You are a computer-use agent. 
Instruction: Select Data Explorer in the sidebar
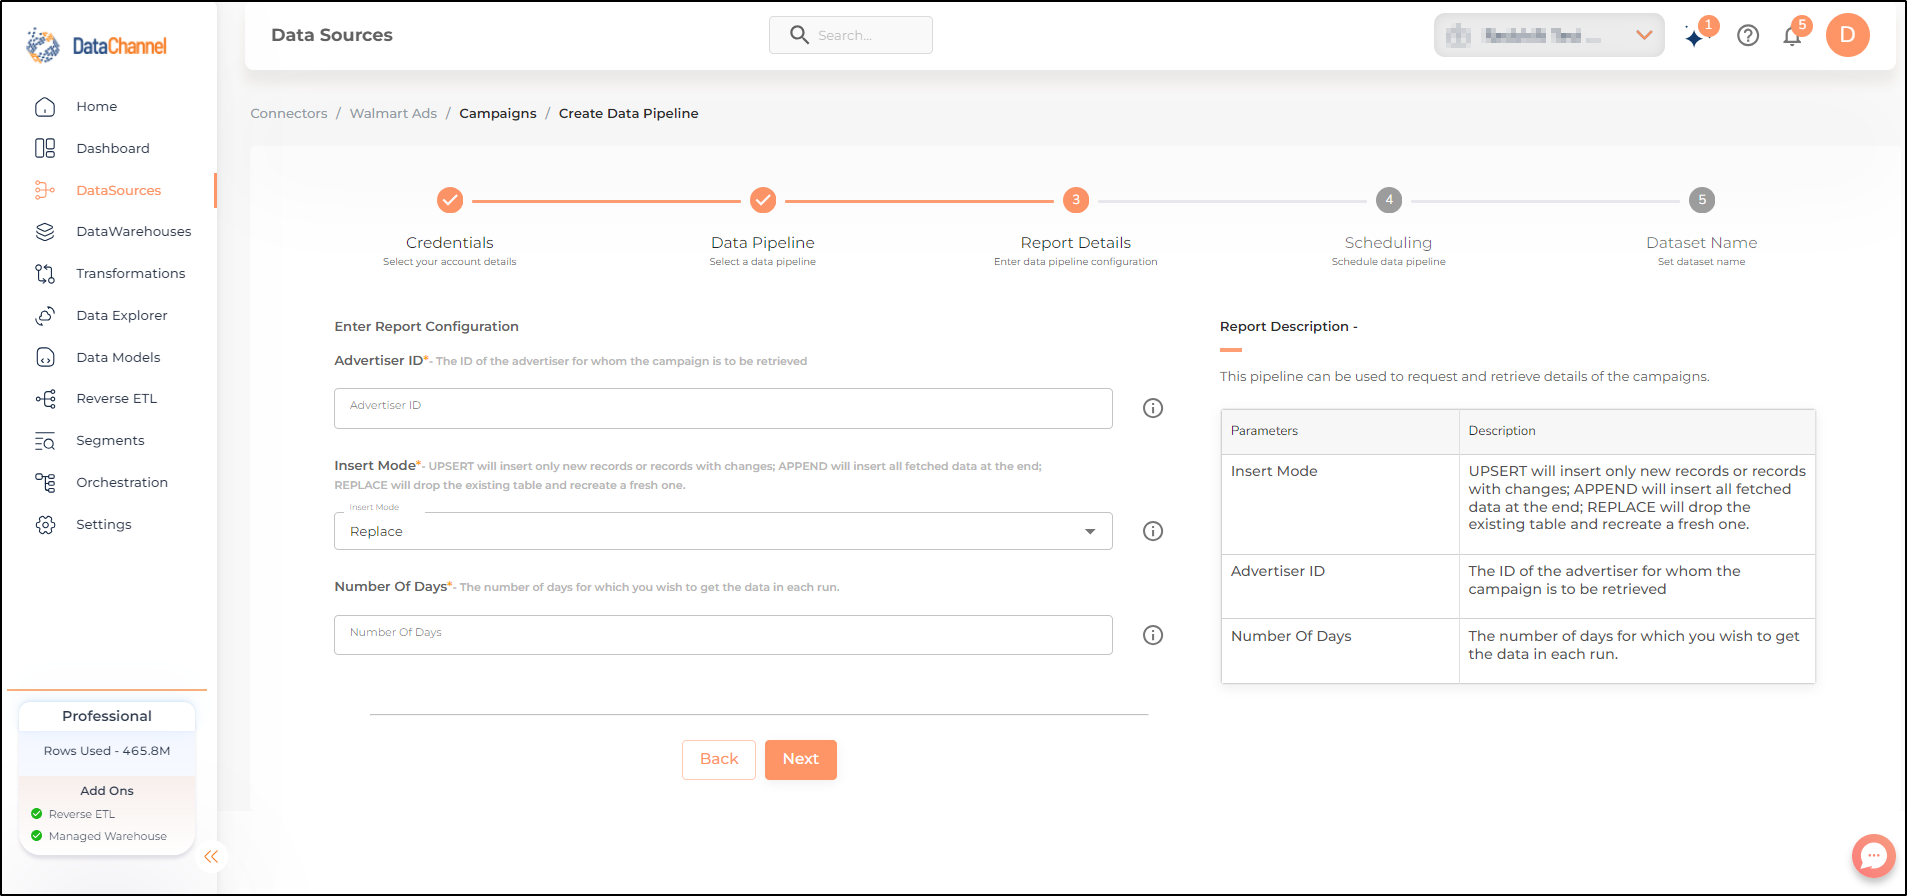122,316
